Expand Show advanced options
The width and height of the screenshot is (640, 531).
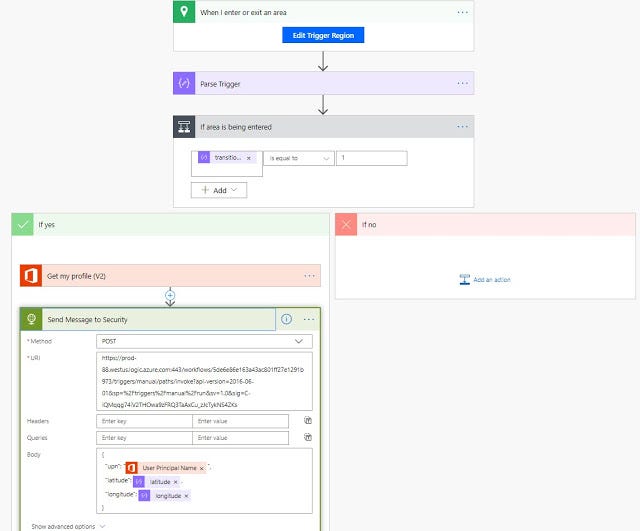coord(68,525)
